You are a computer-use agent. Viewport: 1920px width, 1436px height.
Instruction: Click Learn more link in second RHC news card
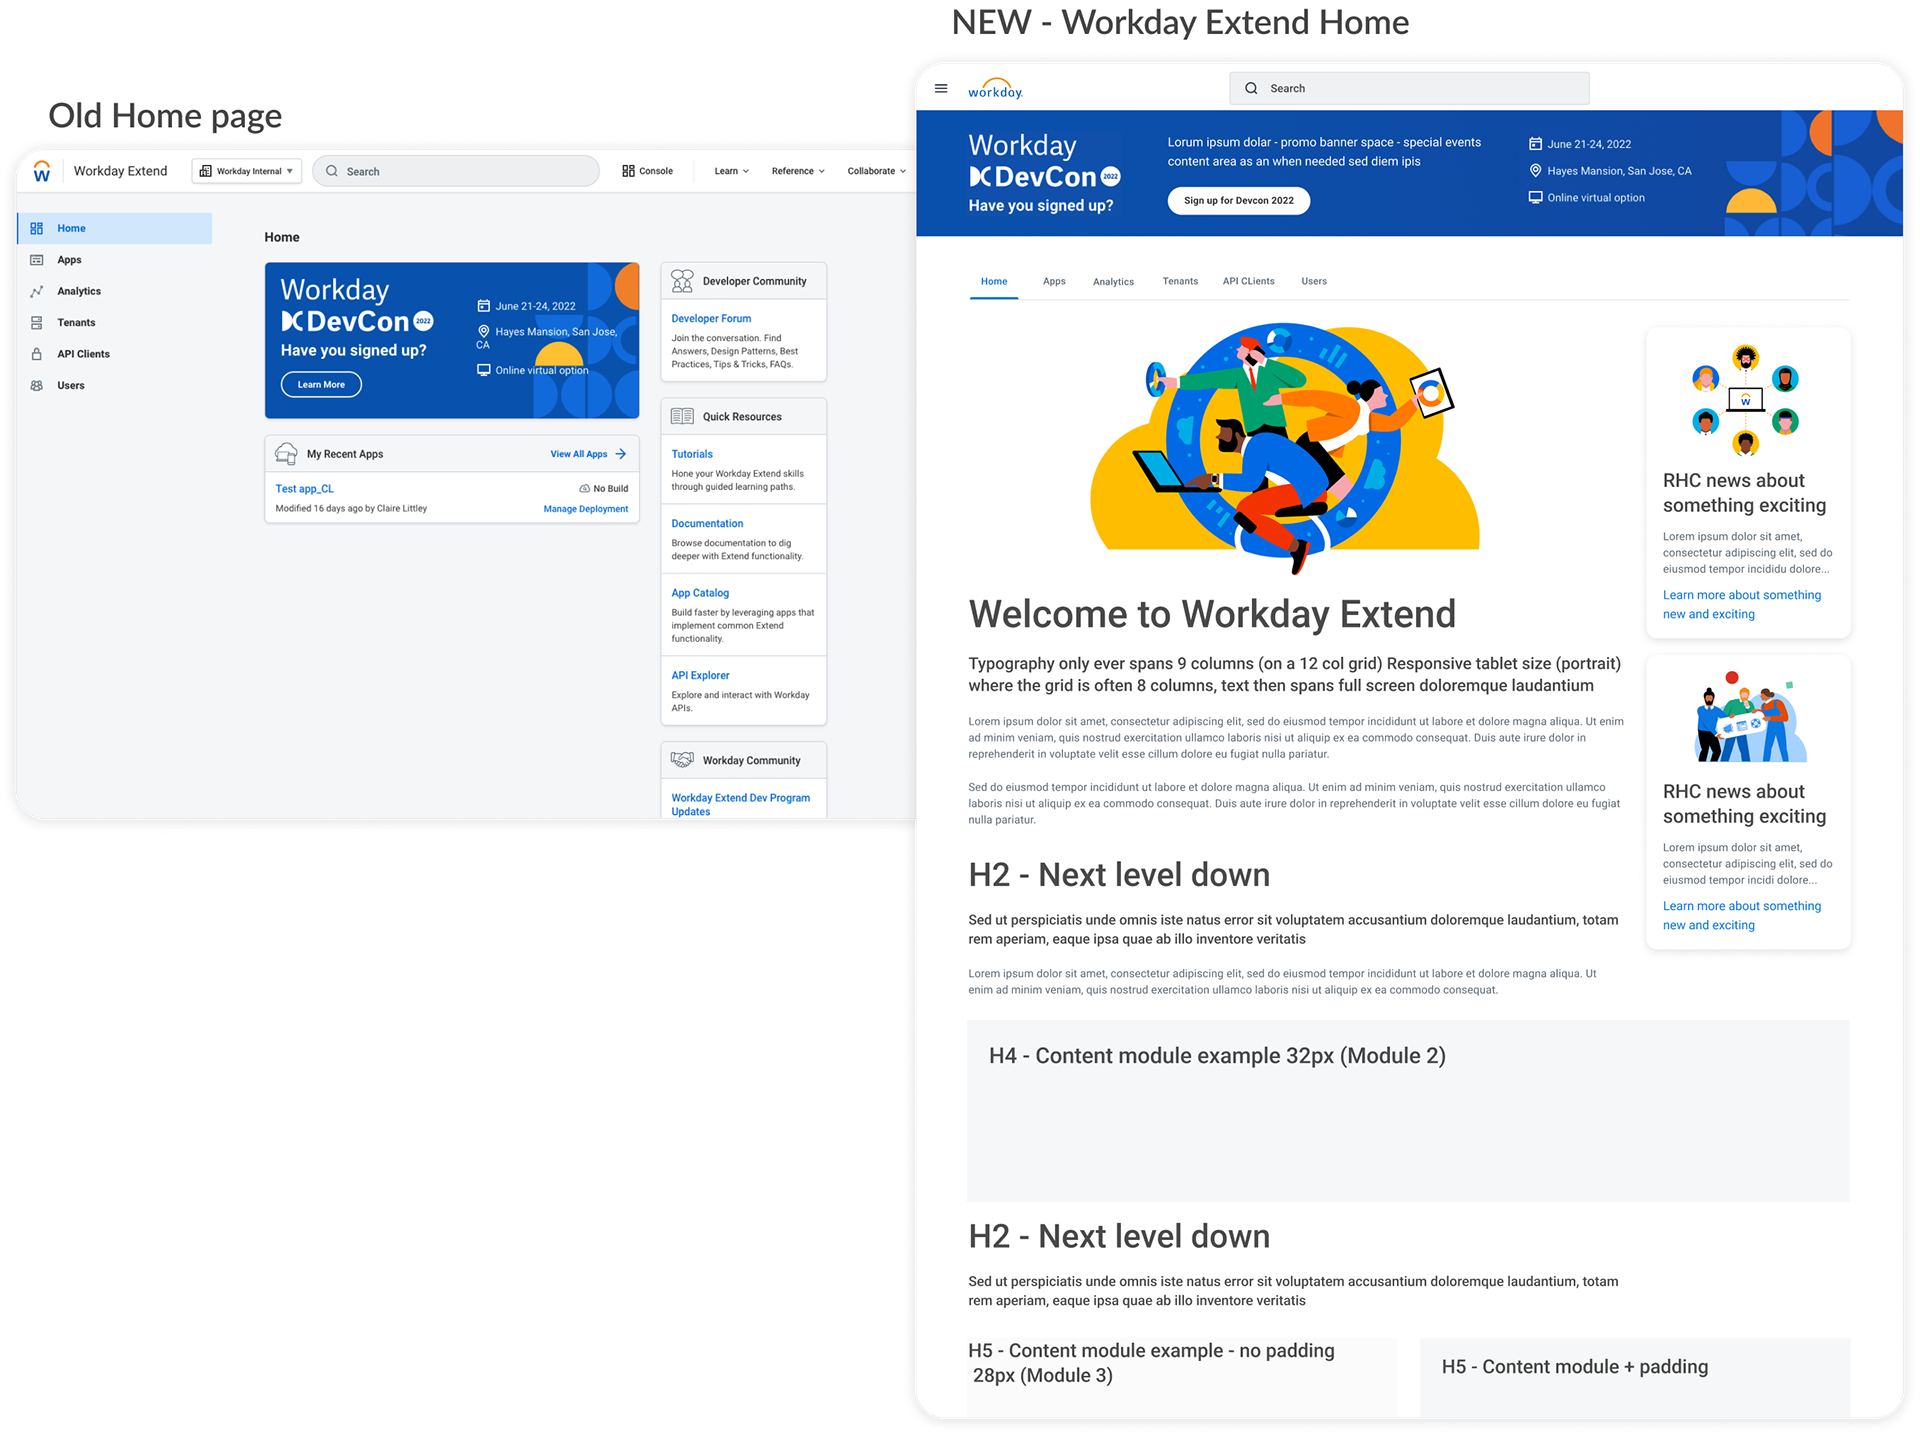[1741, 916]
